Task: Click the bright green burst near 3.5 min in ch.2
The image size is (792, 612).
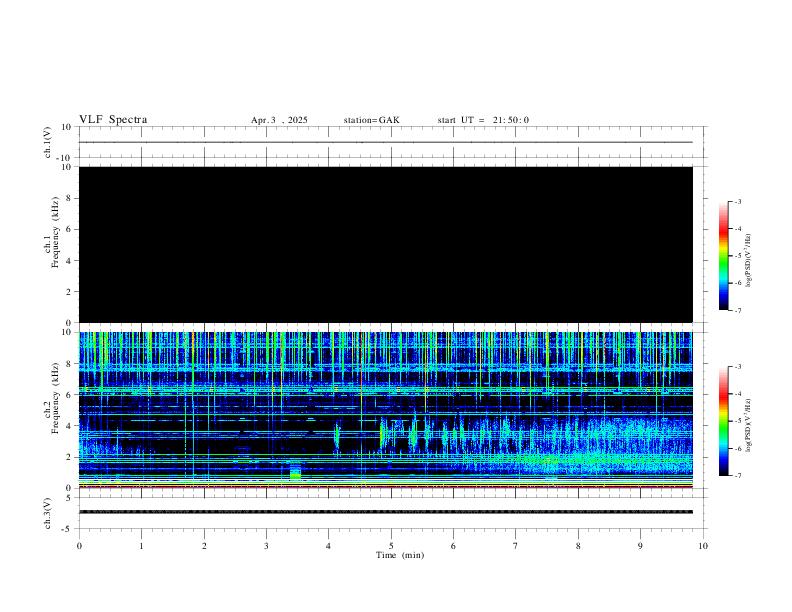Action: 295,473
